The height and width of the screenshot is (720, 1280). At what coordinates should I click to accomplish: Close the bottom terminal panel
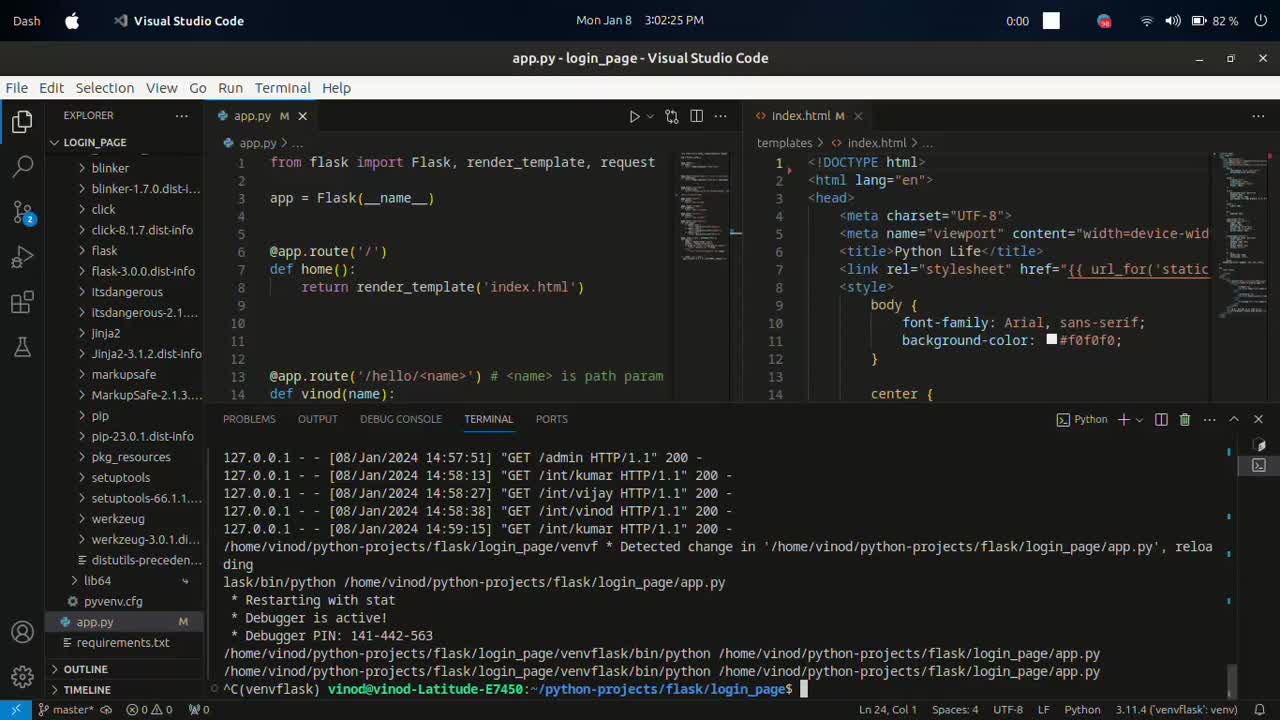pos(1258,419)
